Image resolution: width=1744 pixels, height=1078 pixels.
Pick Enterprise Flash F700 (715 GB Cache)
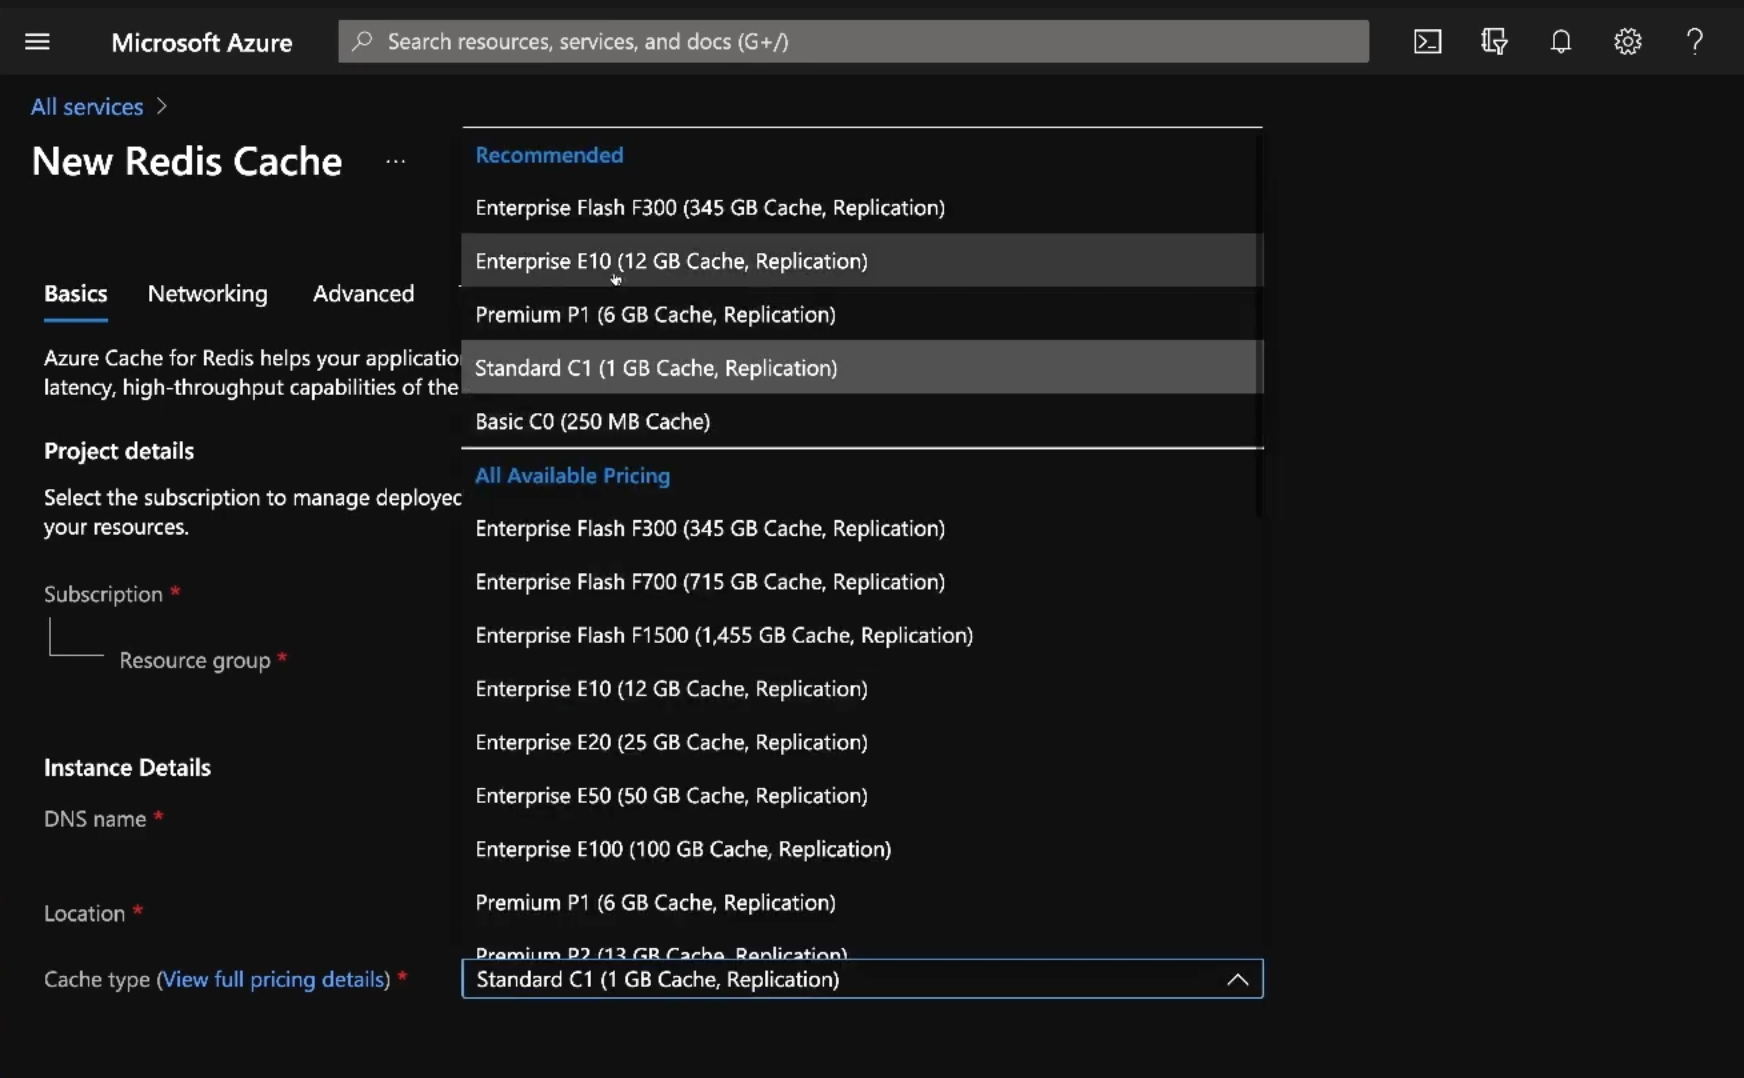(x=862, y=581)
